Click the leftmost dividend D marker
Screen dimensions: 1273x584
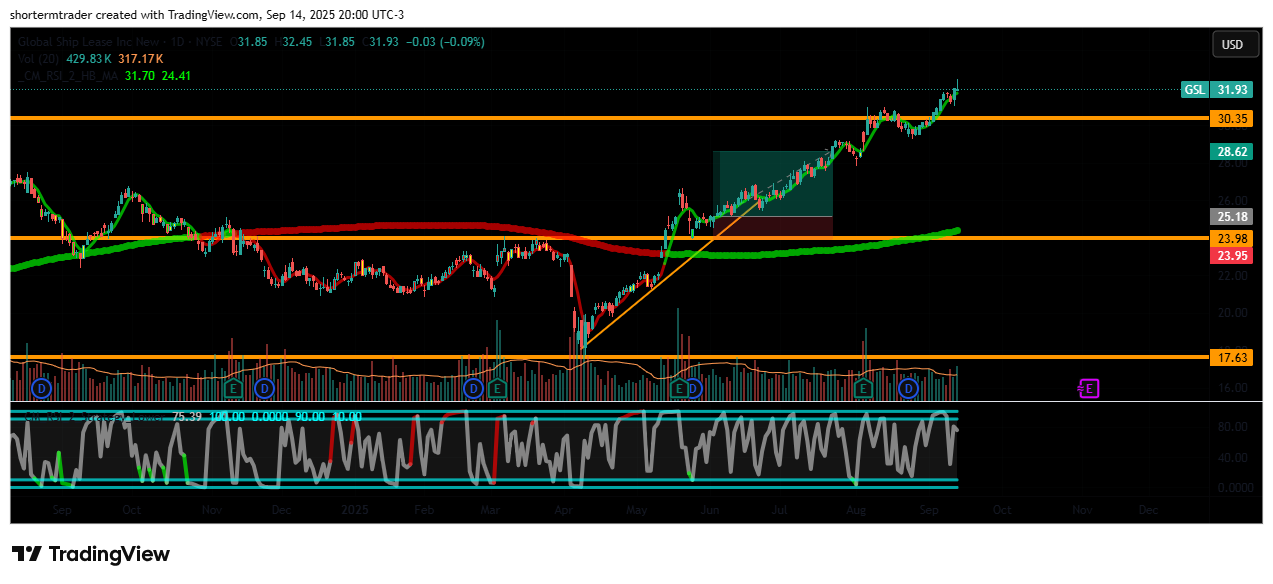tap(42, 388)
